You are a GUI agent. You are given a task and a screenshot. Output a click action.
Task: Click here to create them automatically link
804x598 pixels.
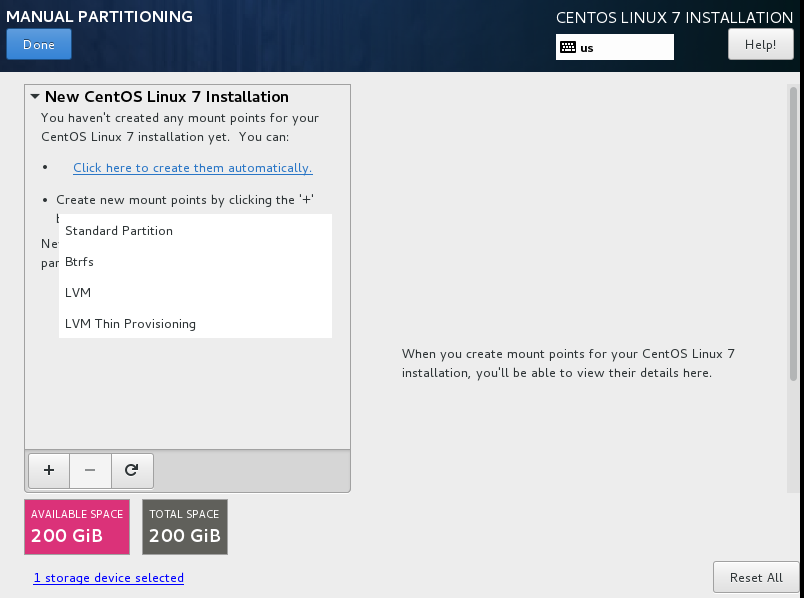[x=193, y=168]
